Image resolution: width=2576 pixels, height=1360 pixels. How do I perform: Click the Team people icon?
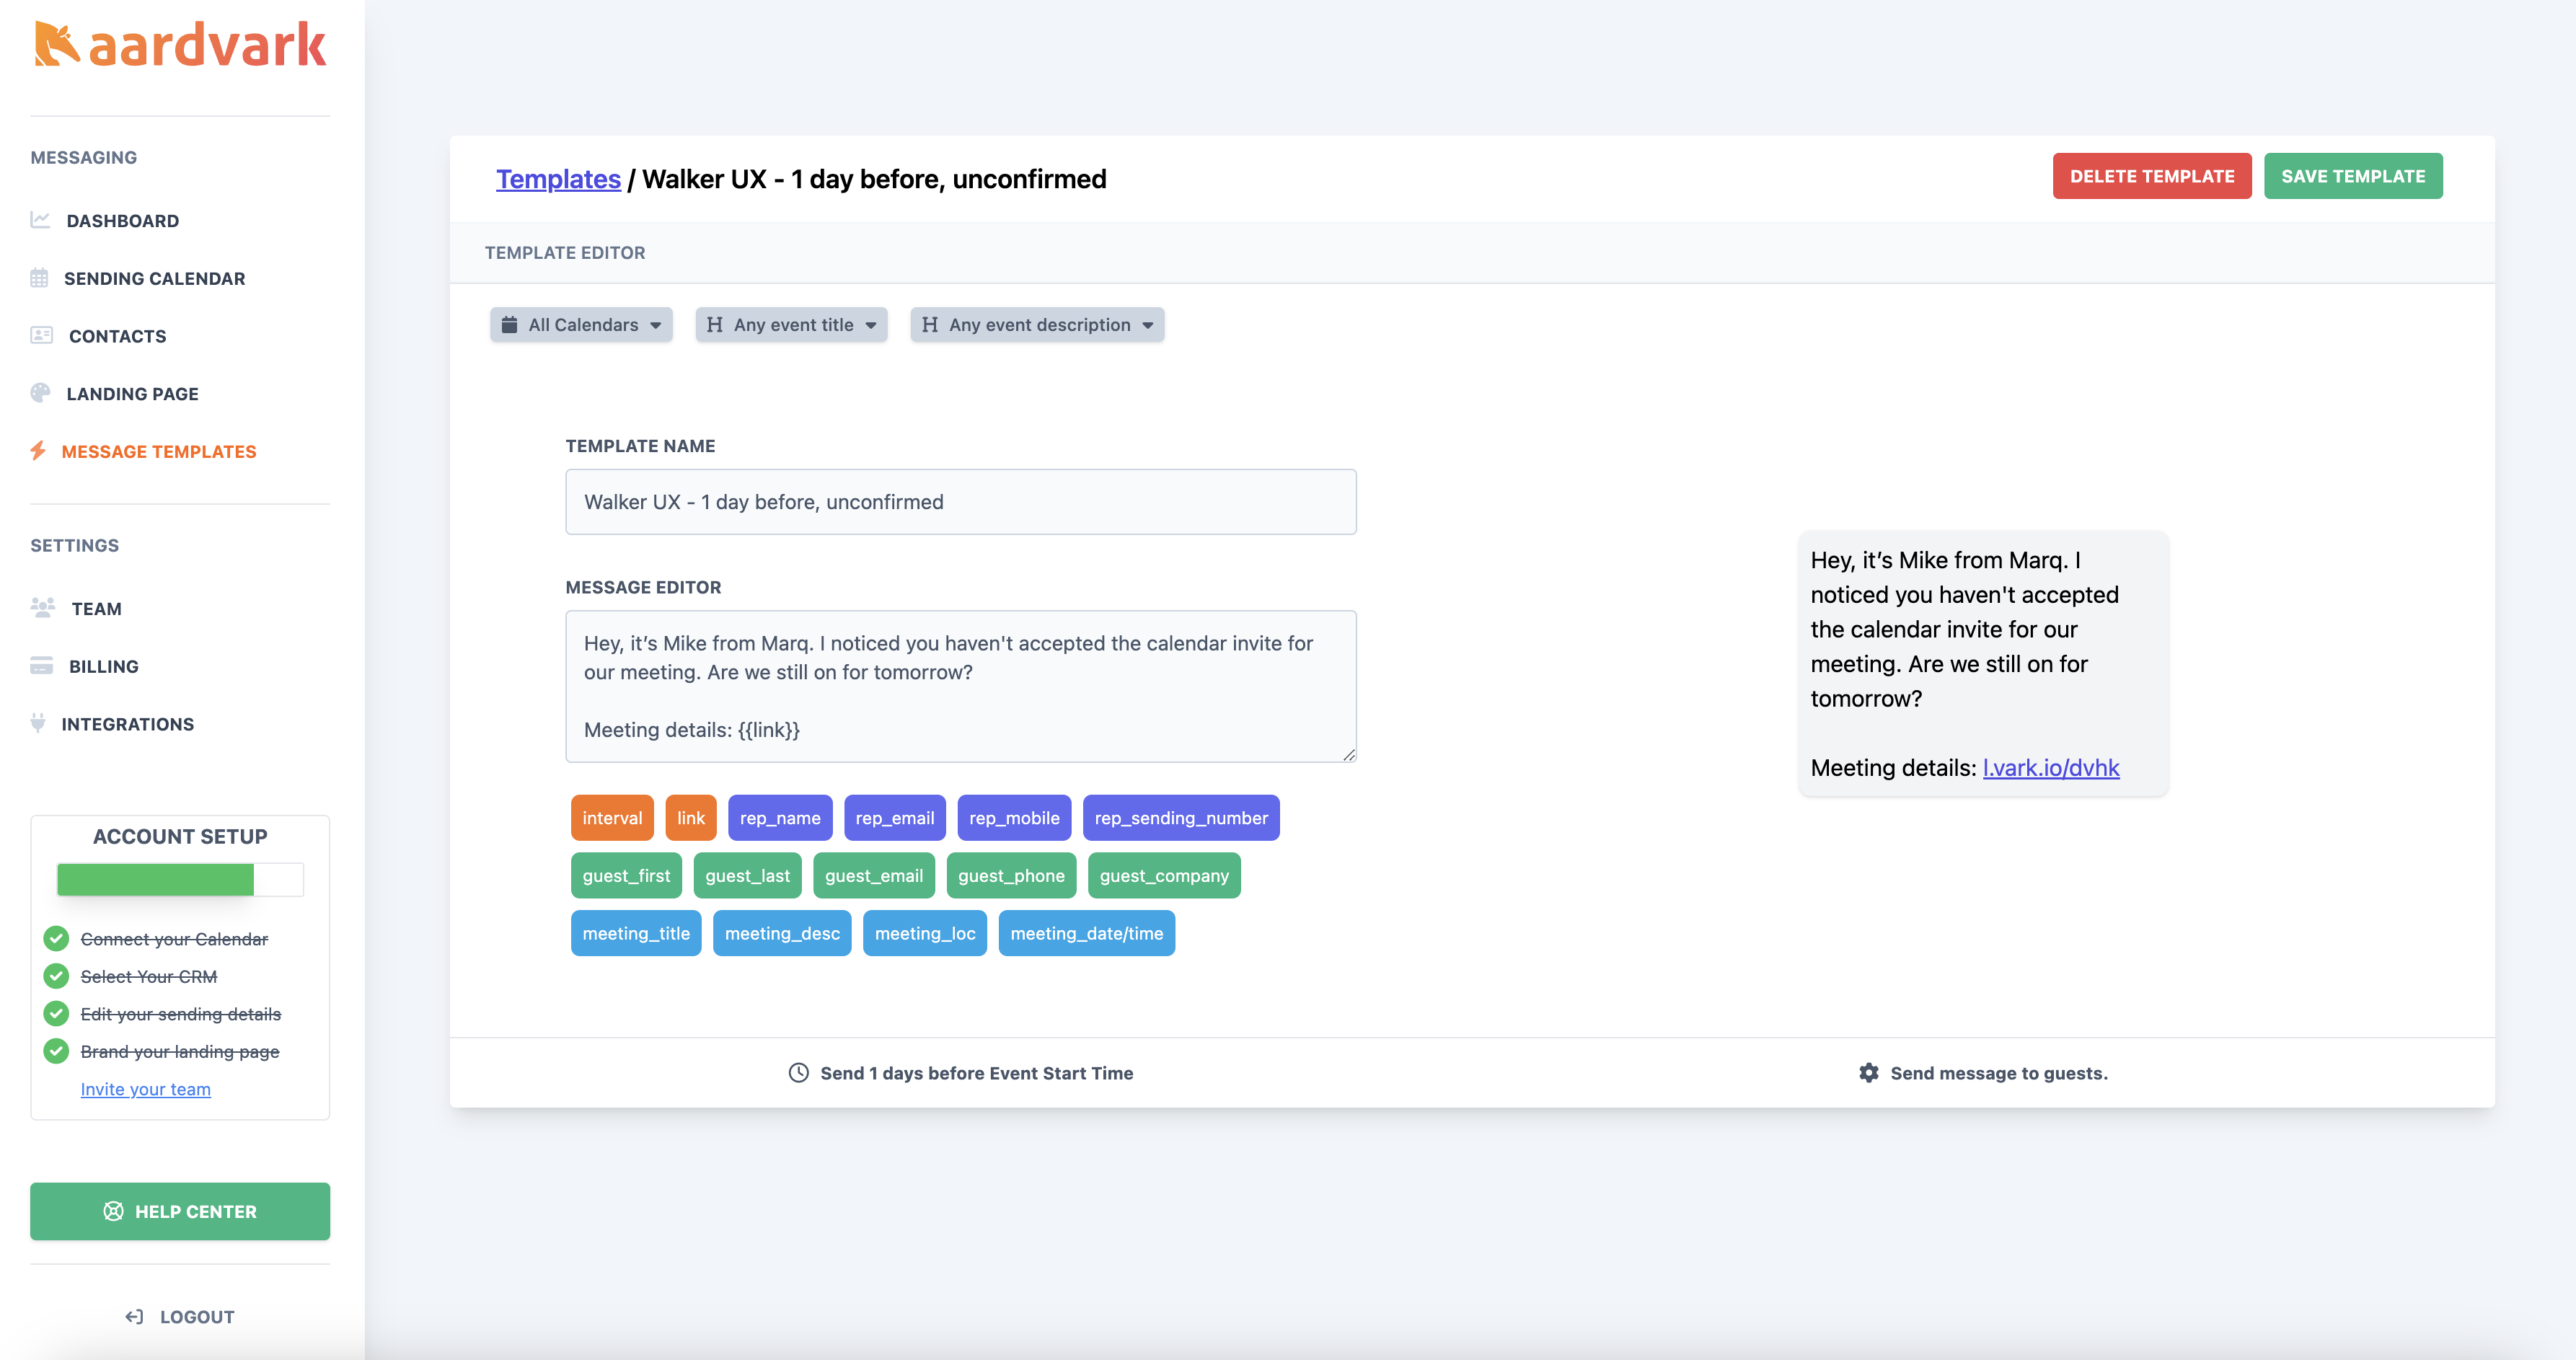click(x=43, y=608)
